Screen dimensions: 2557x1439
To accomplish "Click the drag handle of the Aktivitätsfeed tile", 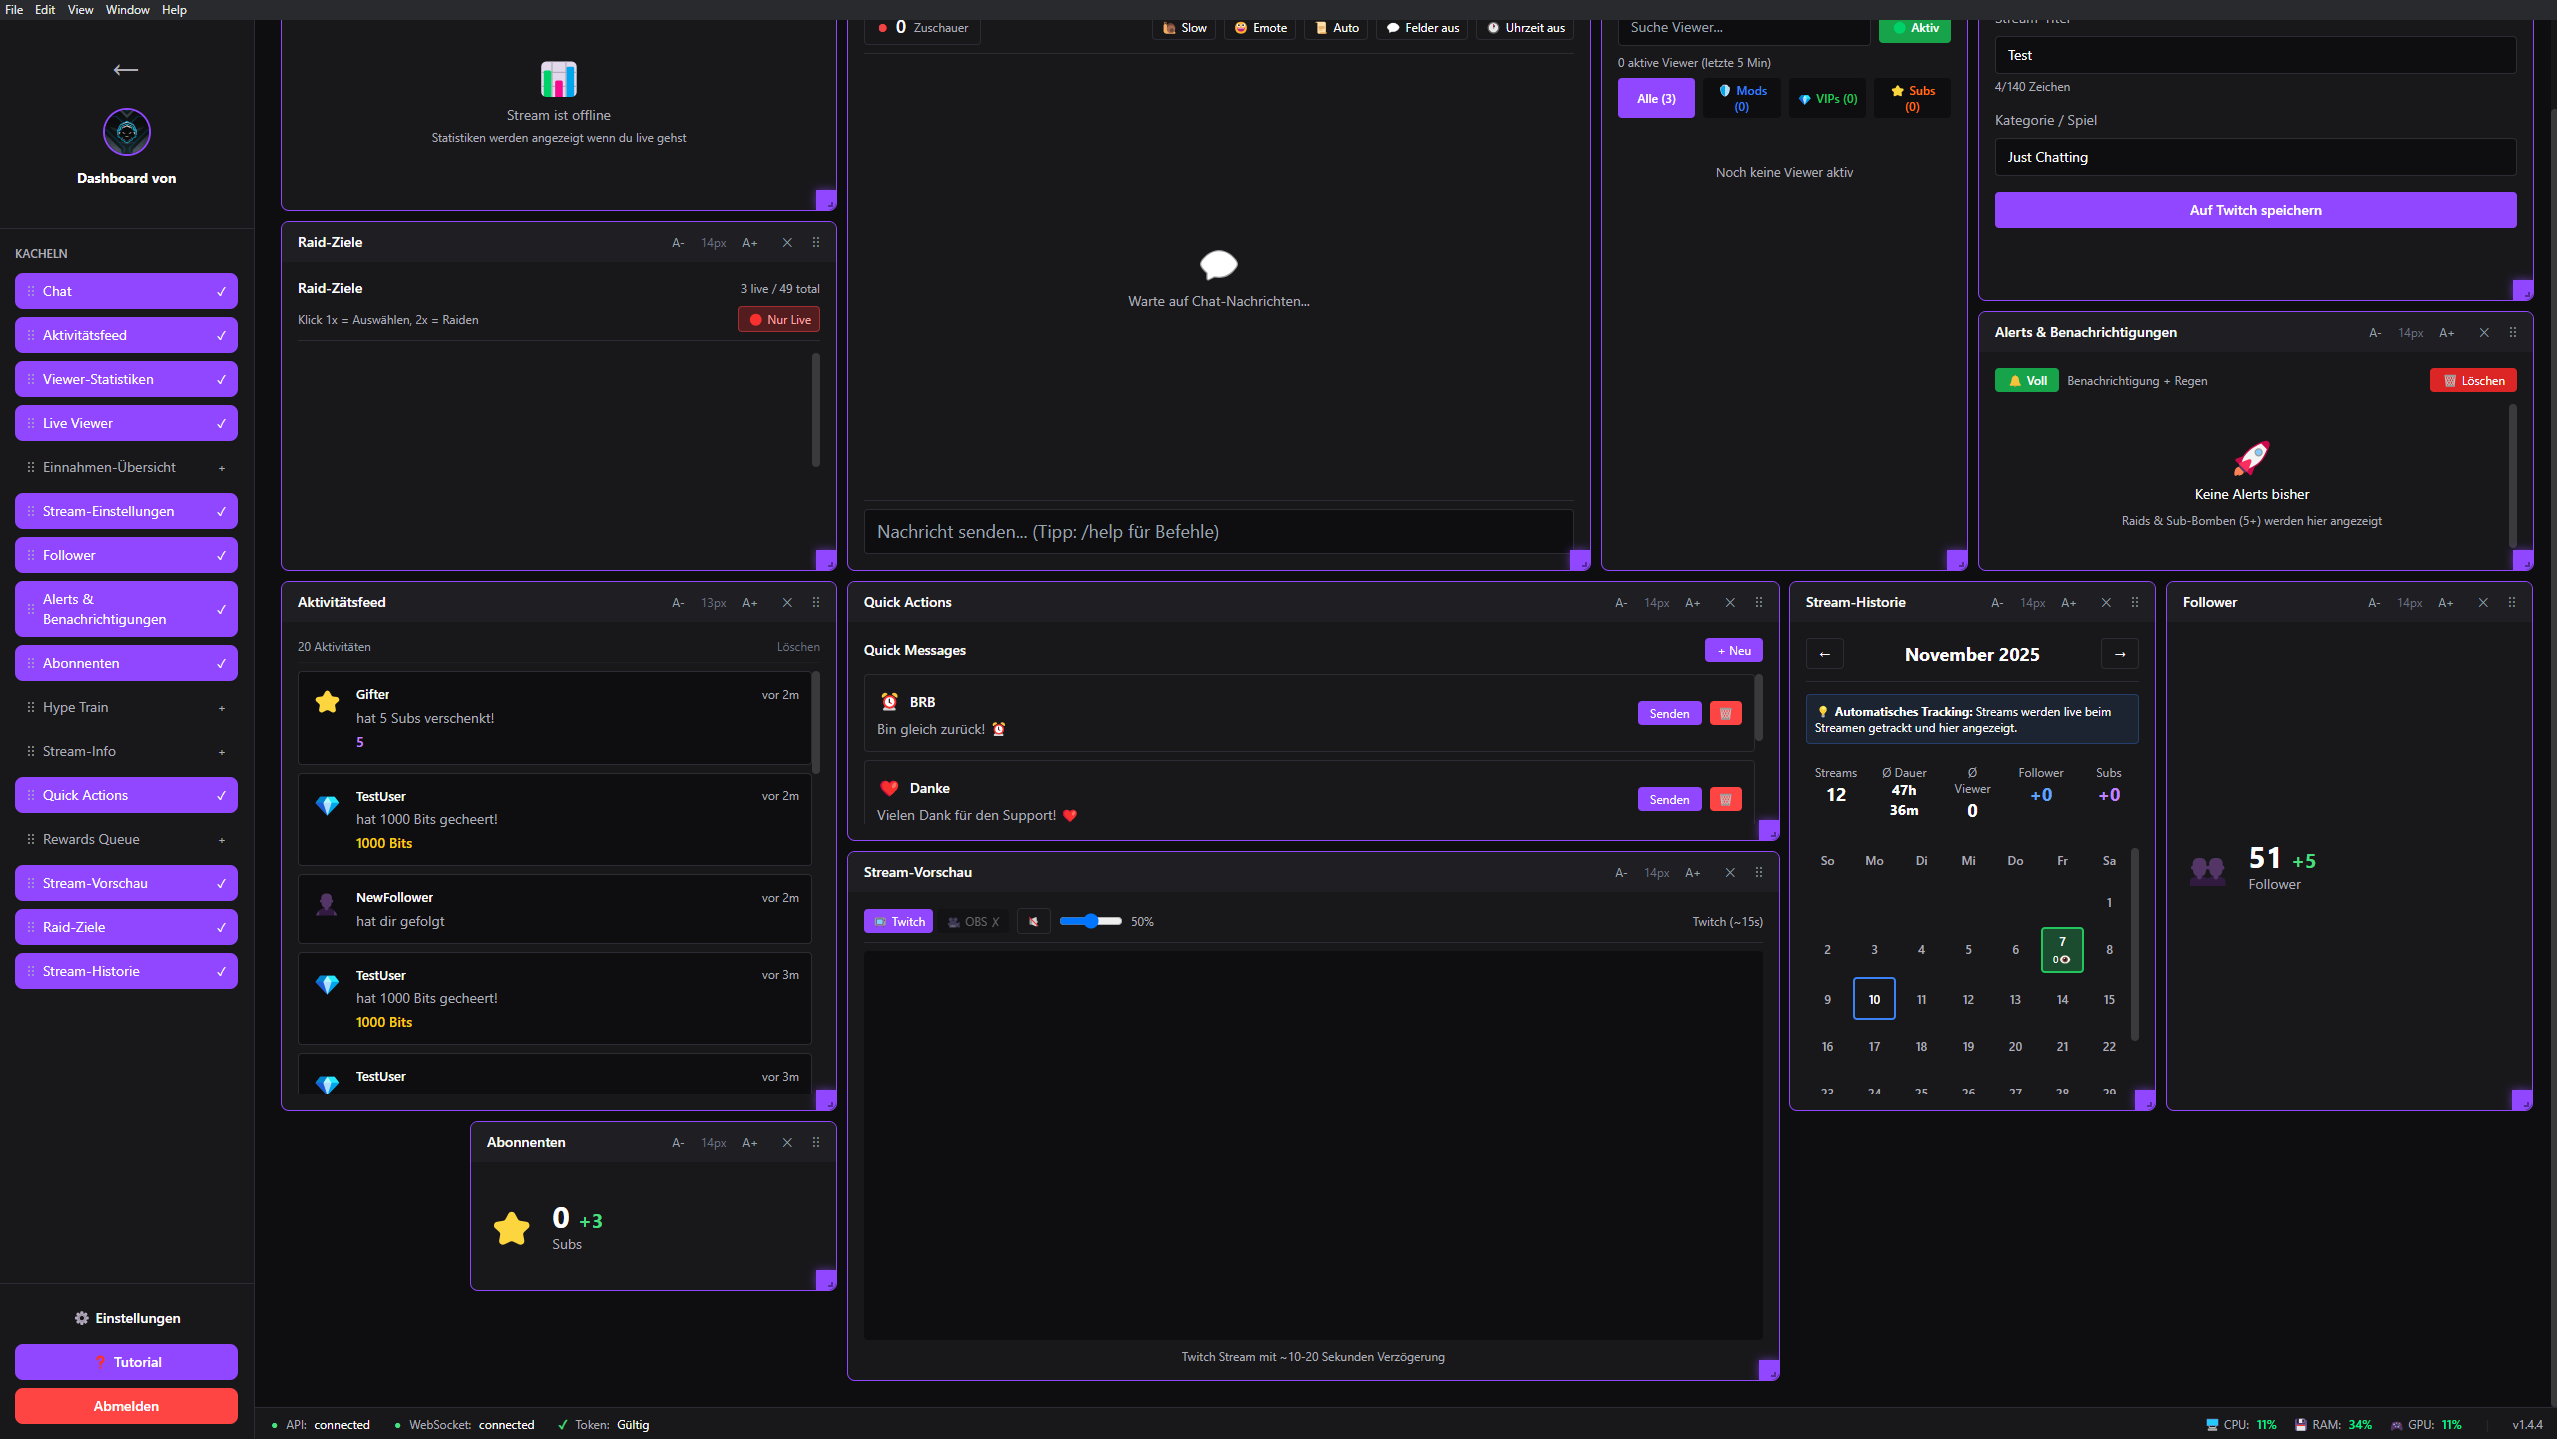I will pos(816,603).
